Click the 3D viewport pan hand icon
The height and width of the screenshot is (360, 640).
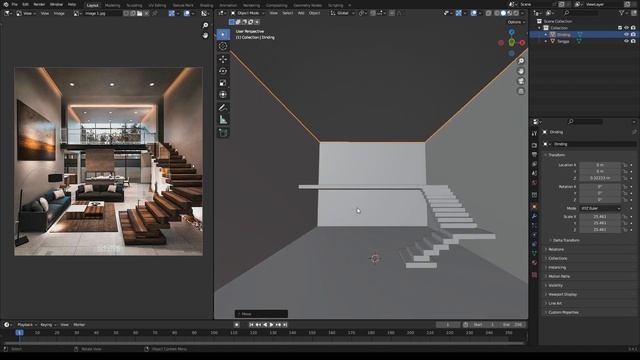521,71
